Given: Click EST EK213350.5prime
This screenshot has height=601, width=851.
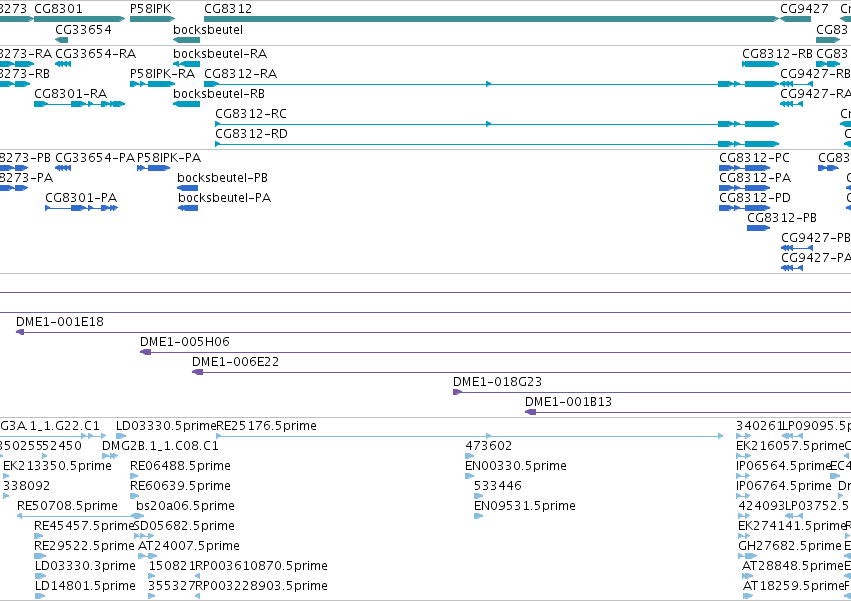Looking at the screenshot, I should [x=58, y=466].
